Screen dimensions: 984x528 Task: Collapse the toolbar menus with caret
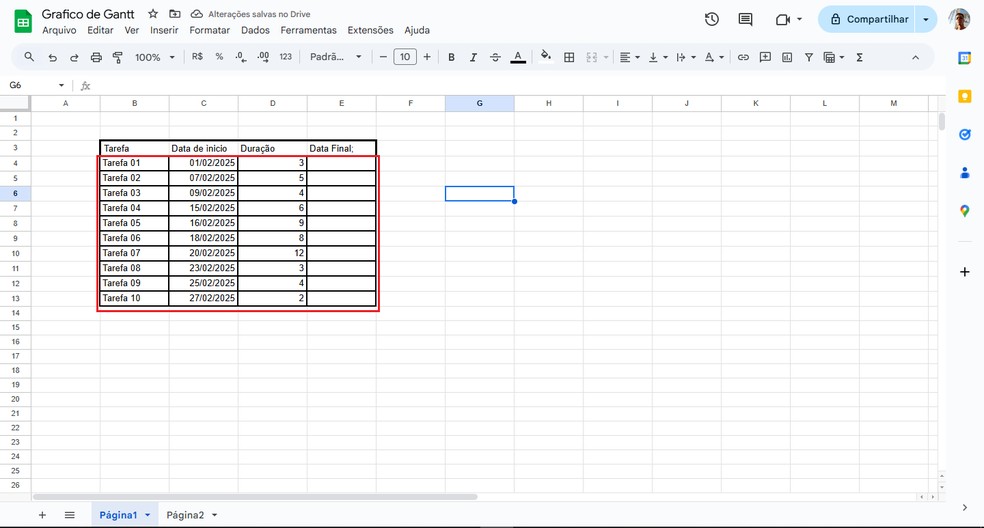click(x=916, y=57)
